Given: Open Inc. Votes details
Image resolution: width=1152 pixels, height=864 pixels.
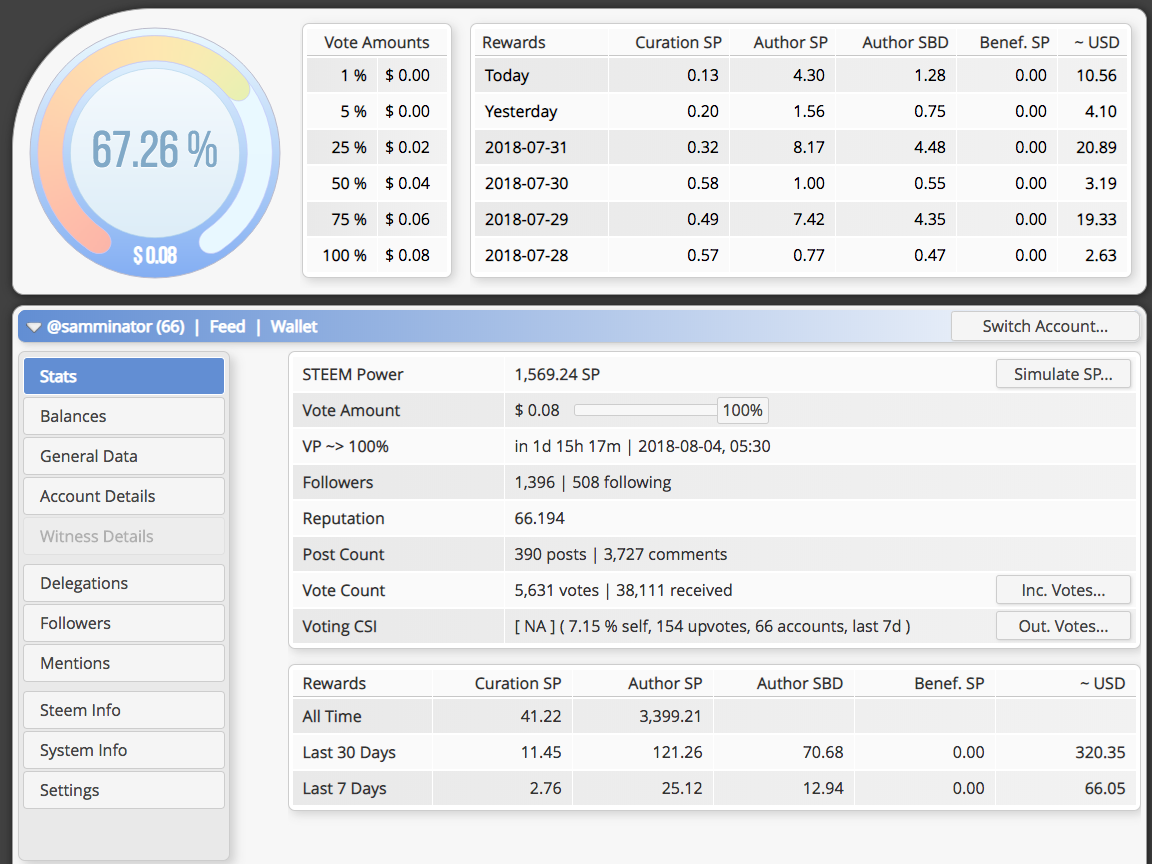Looking at the screenshot, I should point(1063,590).
